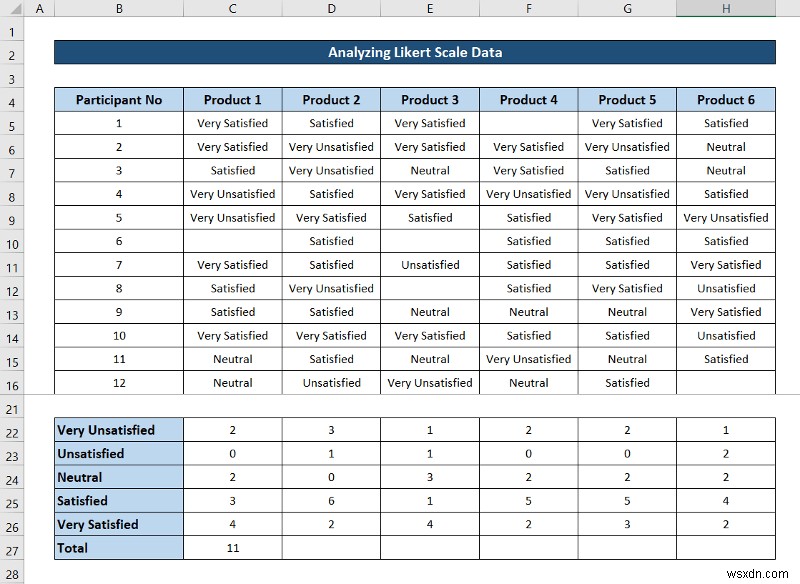Screen dimensions: 800x584
Task: Select the empty Product 4 cell for Participant 1
Action: point(528,123)
